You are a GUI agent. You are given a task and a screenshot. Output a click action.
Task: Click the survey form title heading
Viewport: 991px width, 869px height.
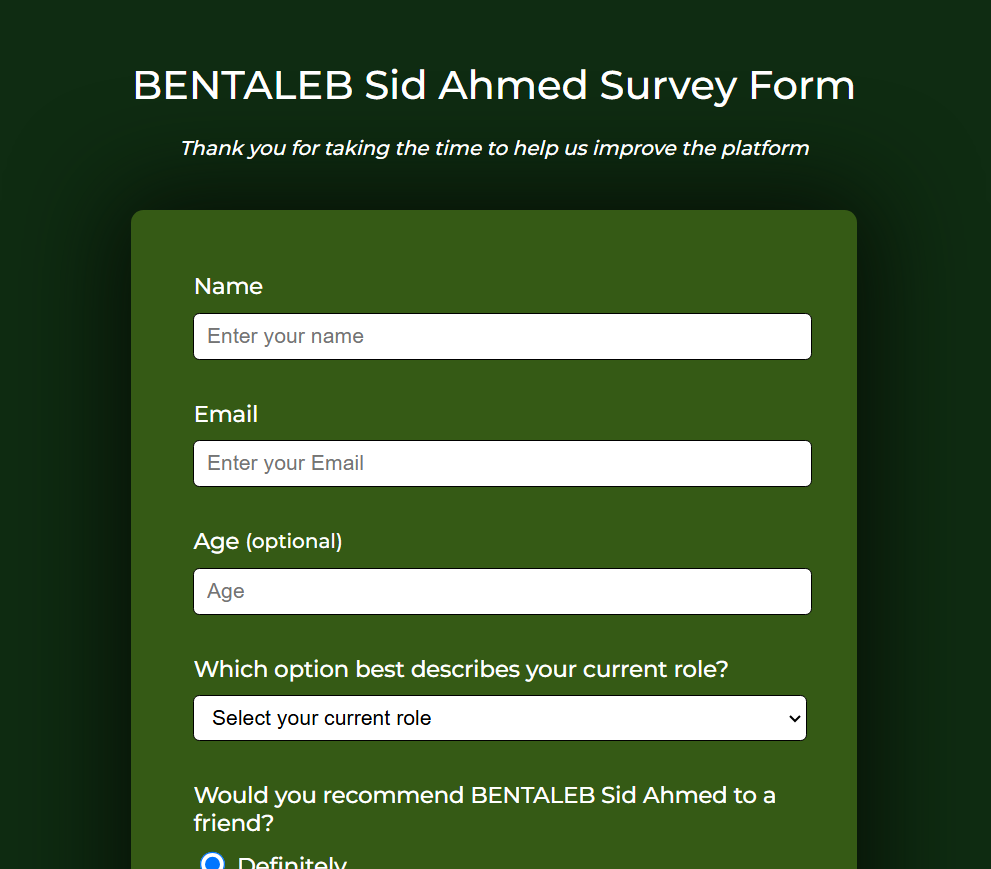pyautogui.click(x=494, y=86)
